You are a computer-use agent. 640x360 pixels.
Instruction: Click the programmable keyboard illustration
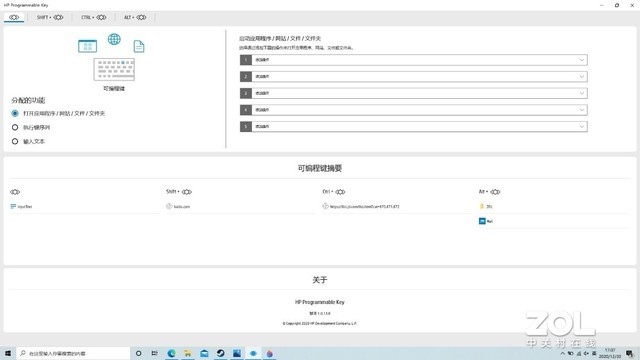pyautogui.click(x=114, y=69)
